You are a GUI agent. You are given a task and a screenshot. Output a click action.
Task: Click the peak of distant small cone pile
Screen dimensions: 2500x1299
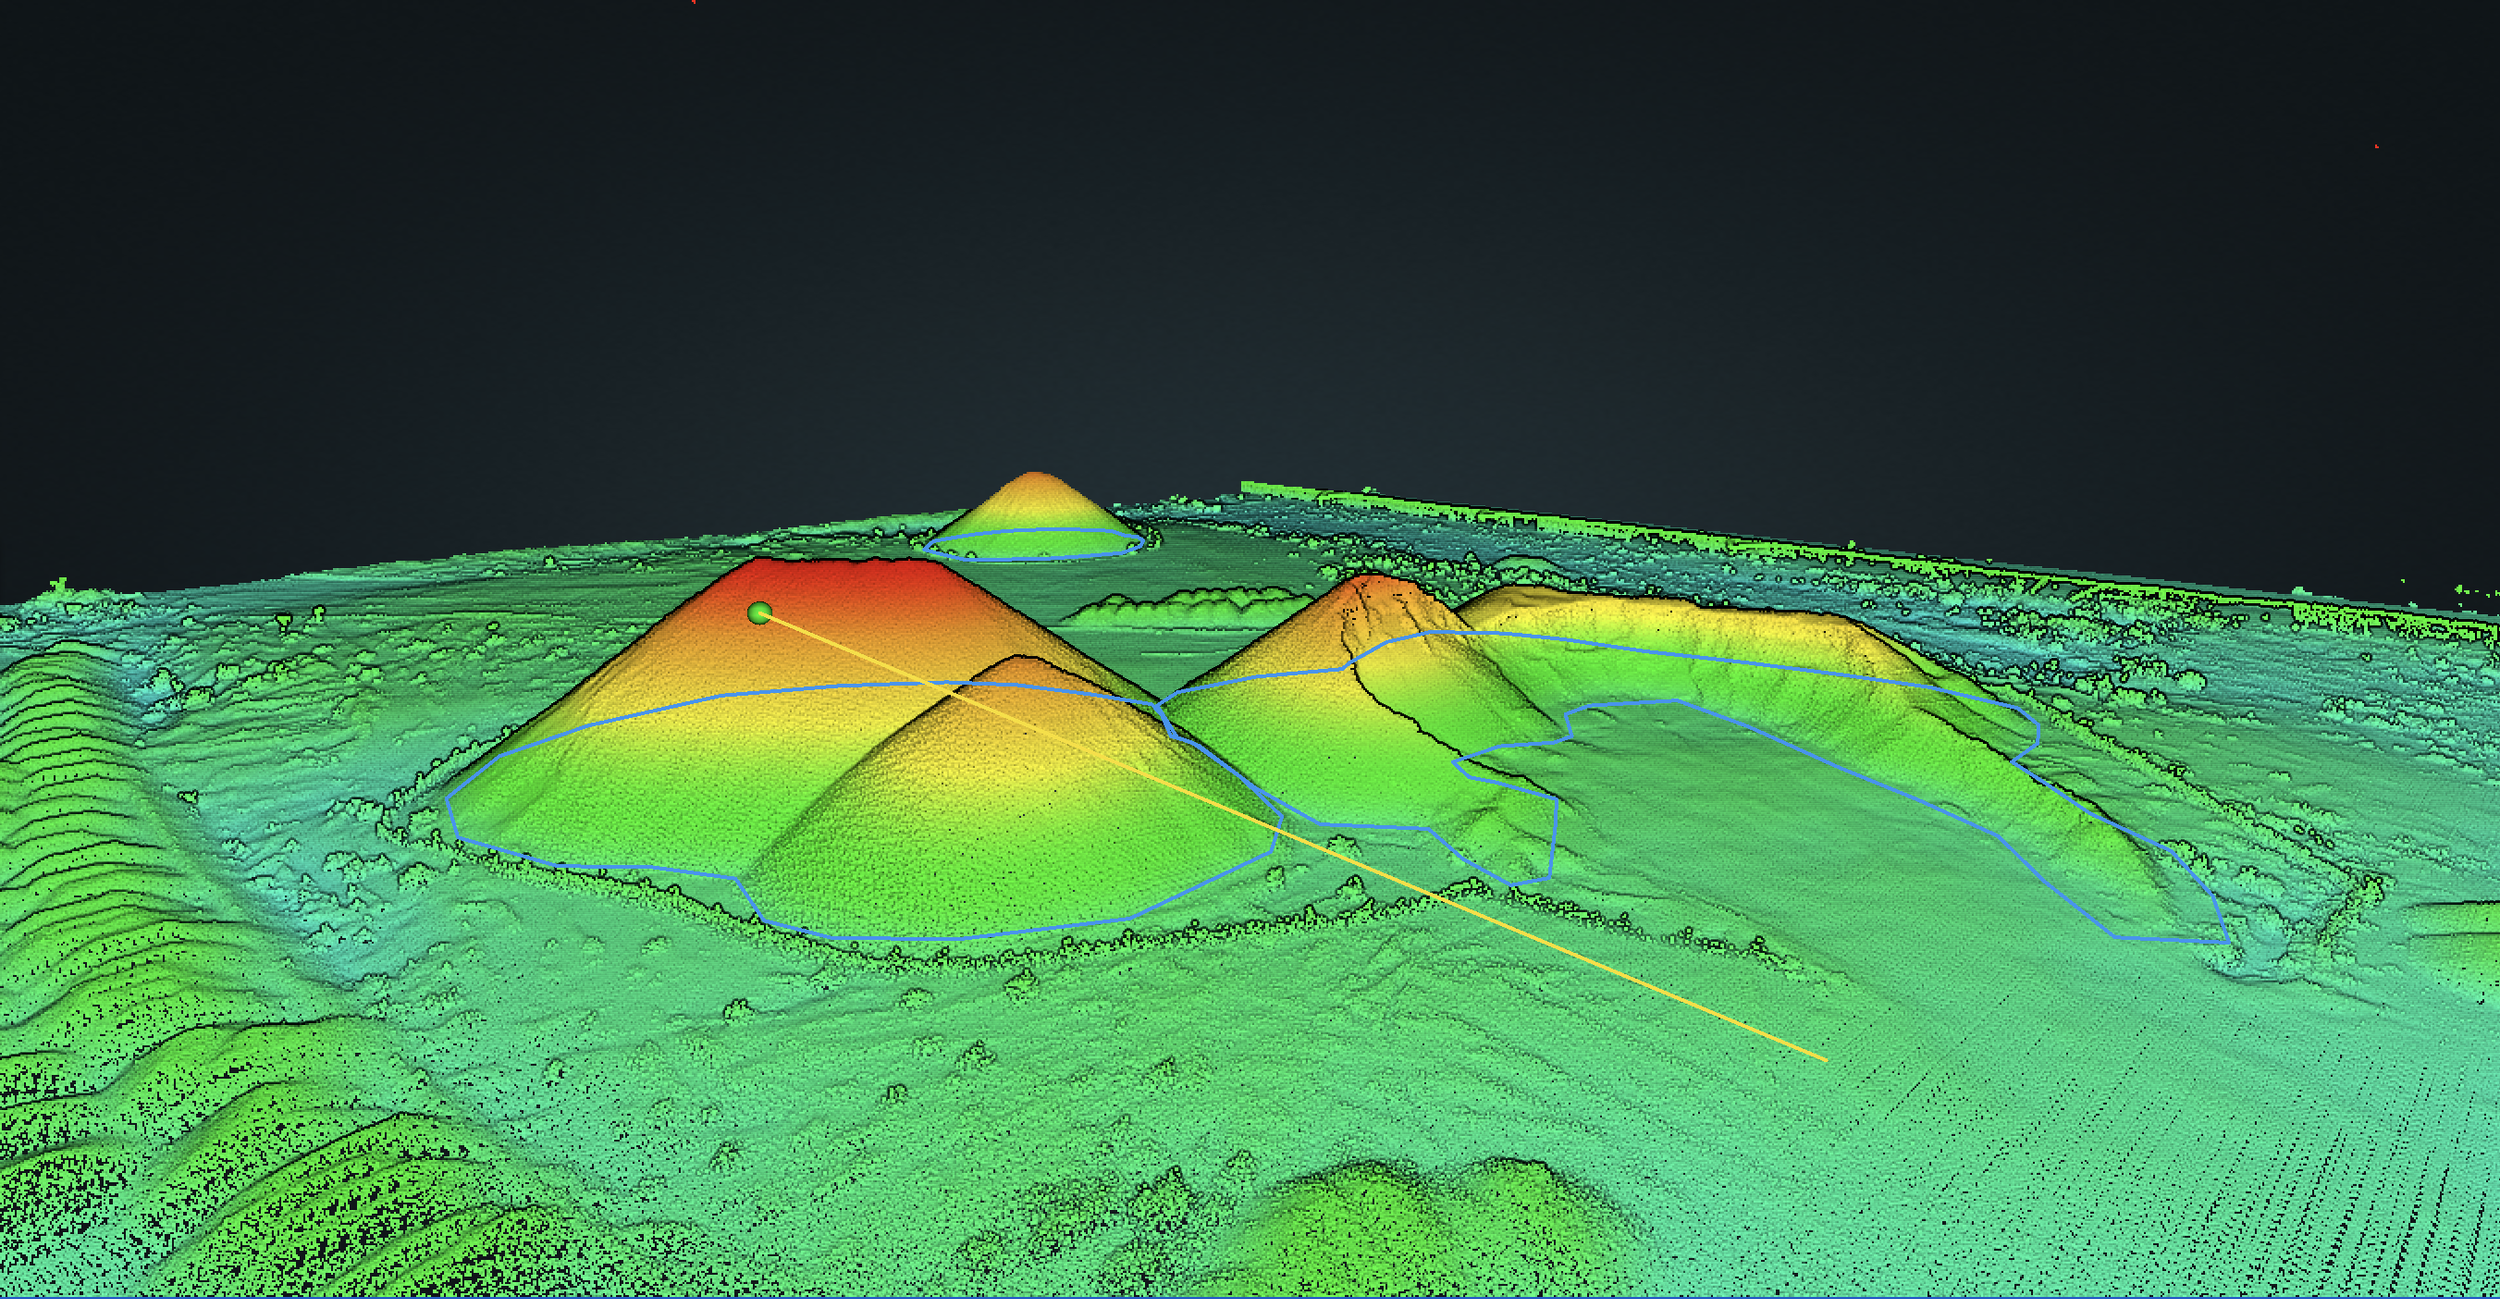pyautogui.click(x=1034, y=476)
